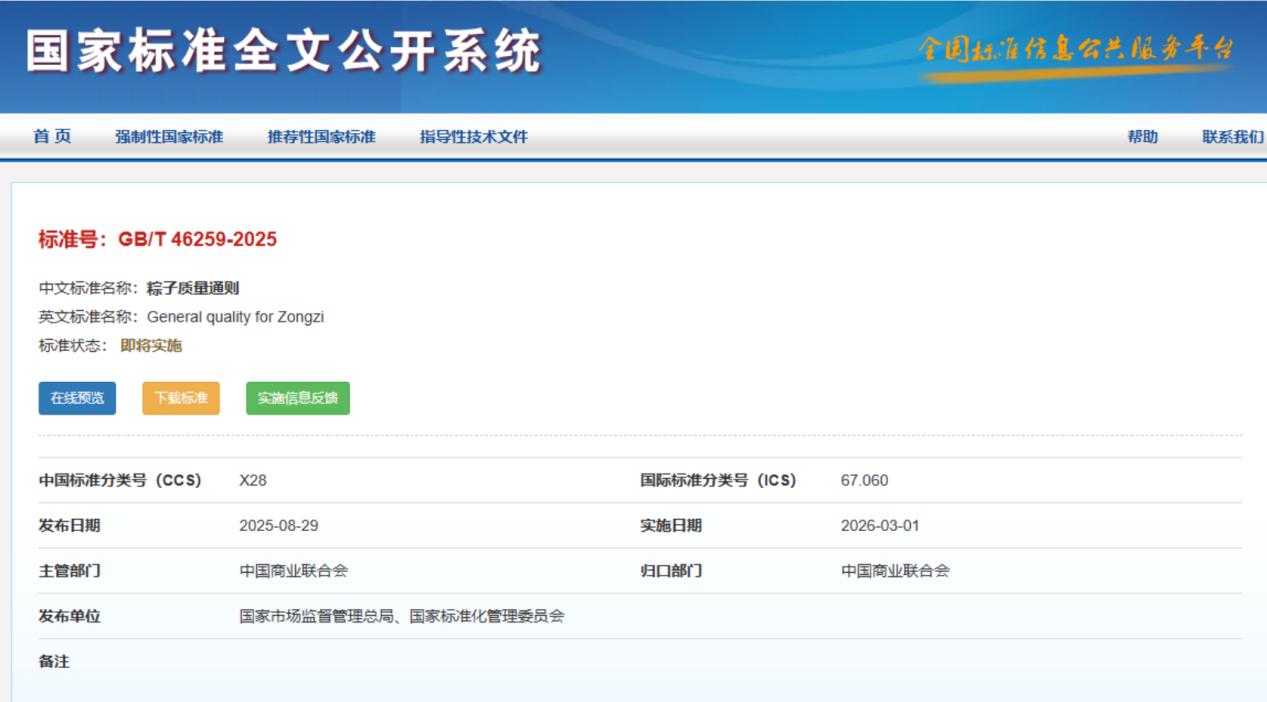
Task: Click the 归口部门 label
Action: 671,571
